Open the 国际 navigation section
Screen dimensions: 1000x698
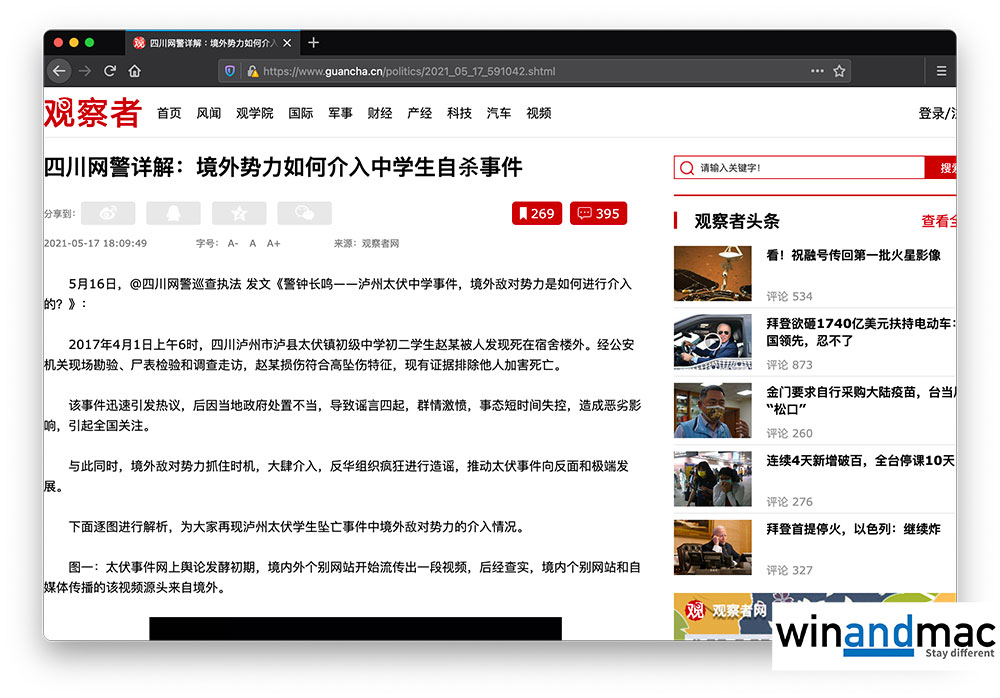[x=300, y=113]
